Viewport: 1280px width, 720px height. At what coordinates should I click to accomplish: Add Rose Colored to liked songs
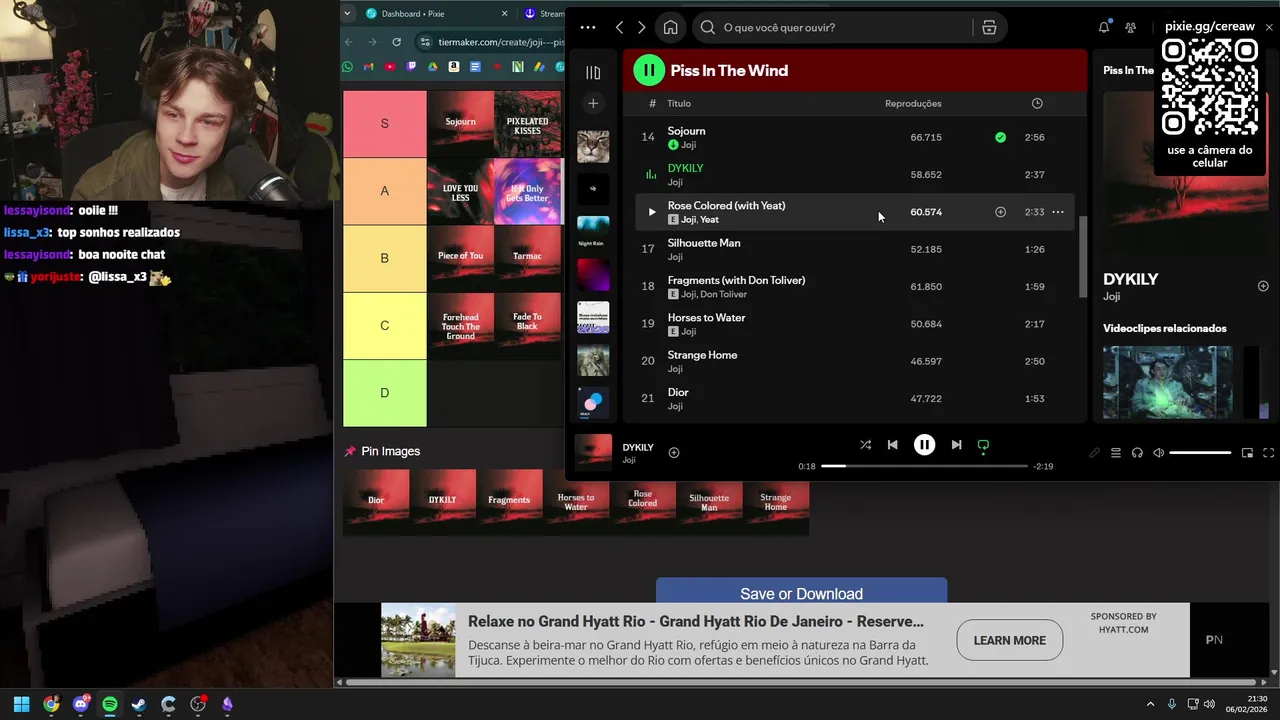pos(1000,212)
